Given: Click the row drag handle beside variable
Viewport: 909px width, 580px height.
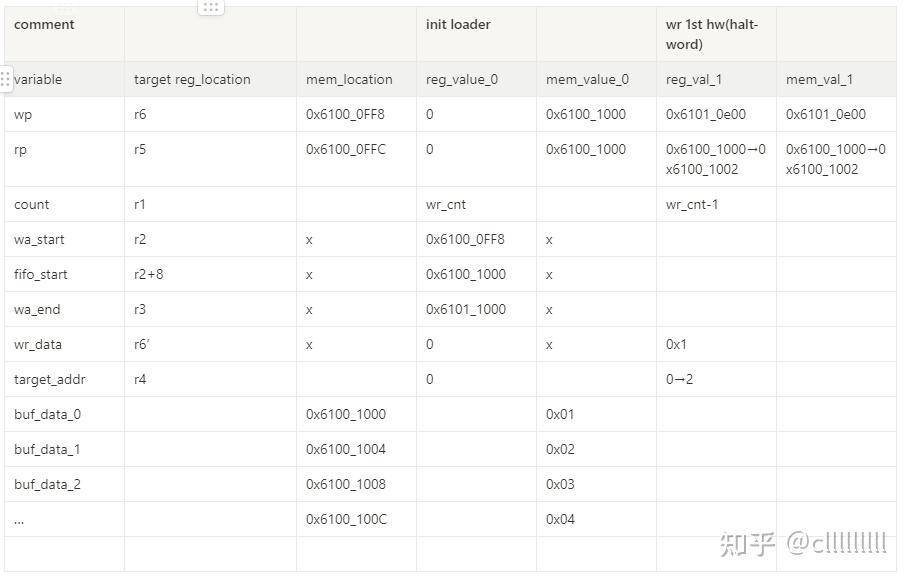Looking at the screenshot, I should [x=5, y=78].
